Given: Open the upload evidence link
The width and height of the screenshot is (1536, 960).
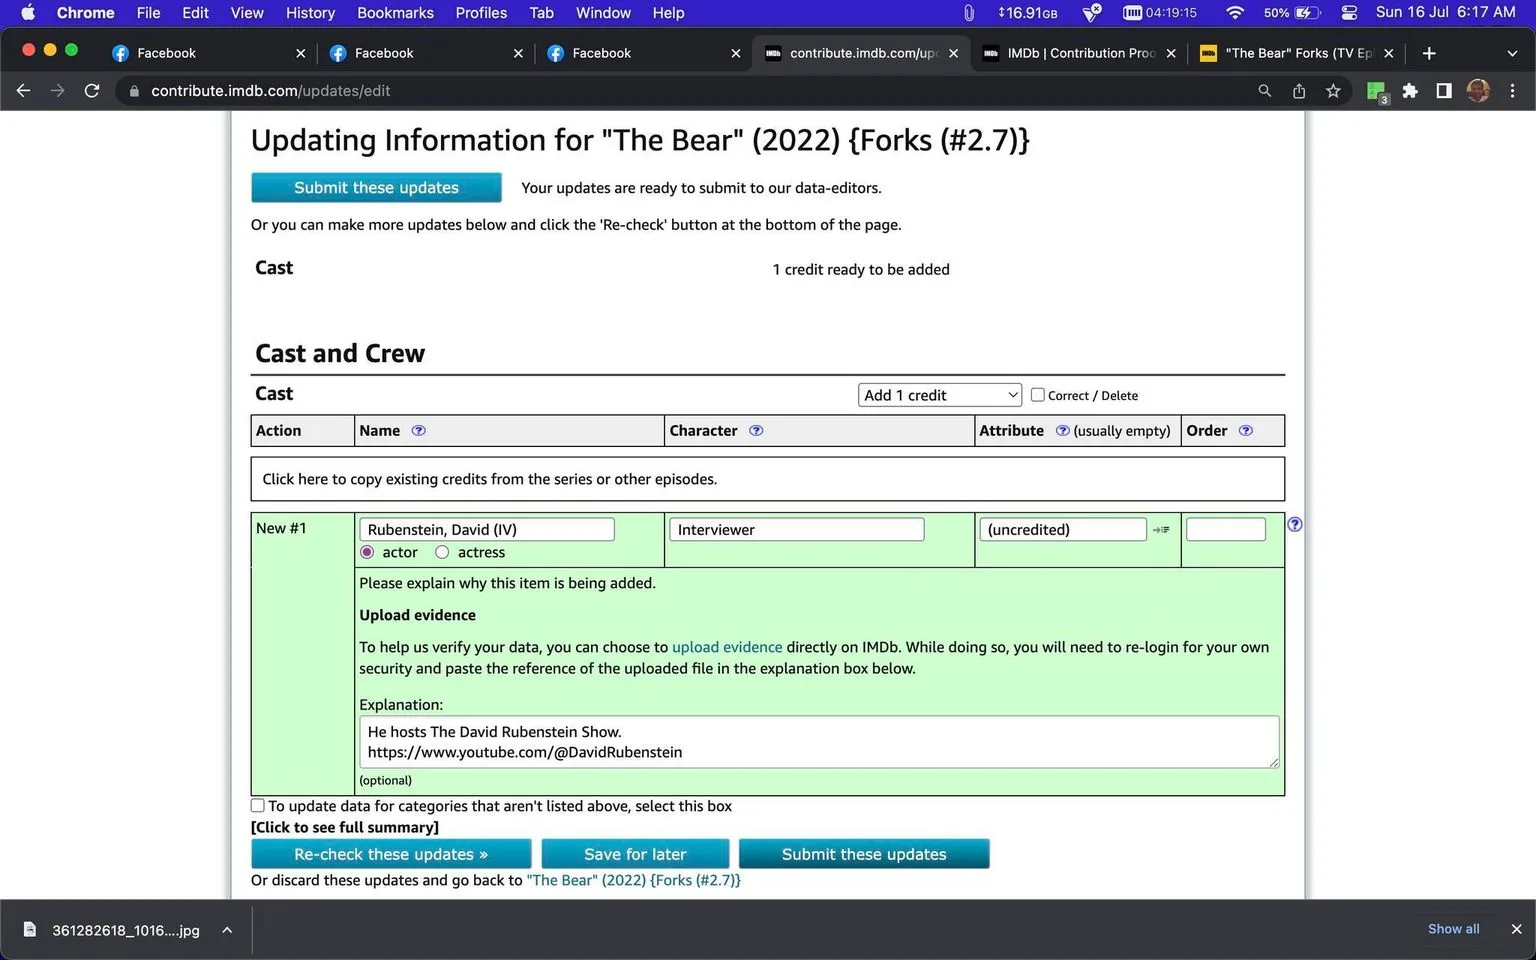Looking at the screenshot, I should [x=727, y=647].
